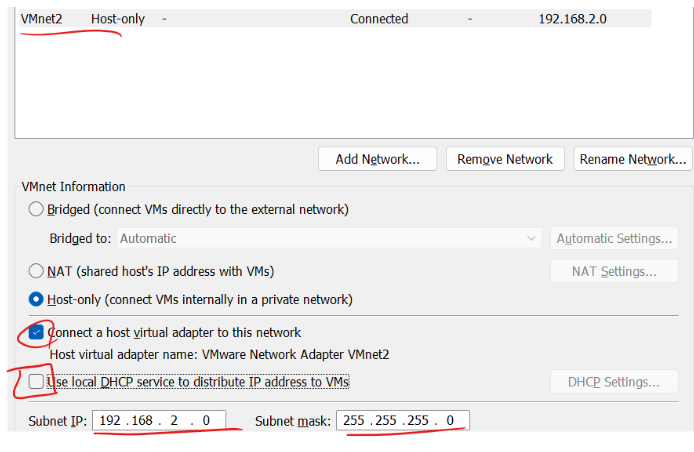This screenshot has width=694, height=452.
Task: Open Automatic Settings for bridging
Action: coord(614,238)
